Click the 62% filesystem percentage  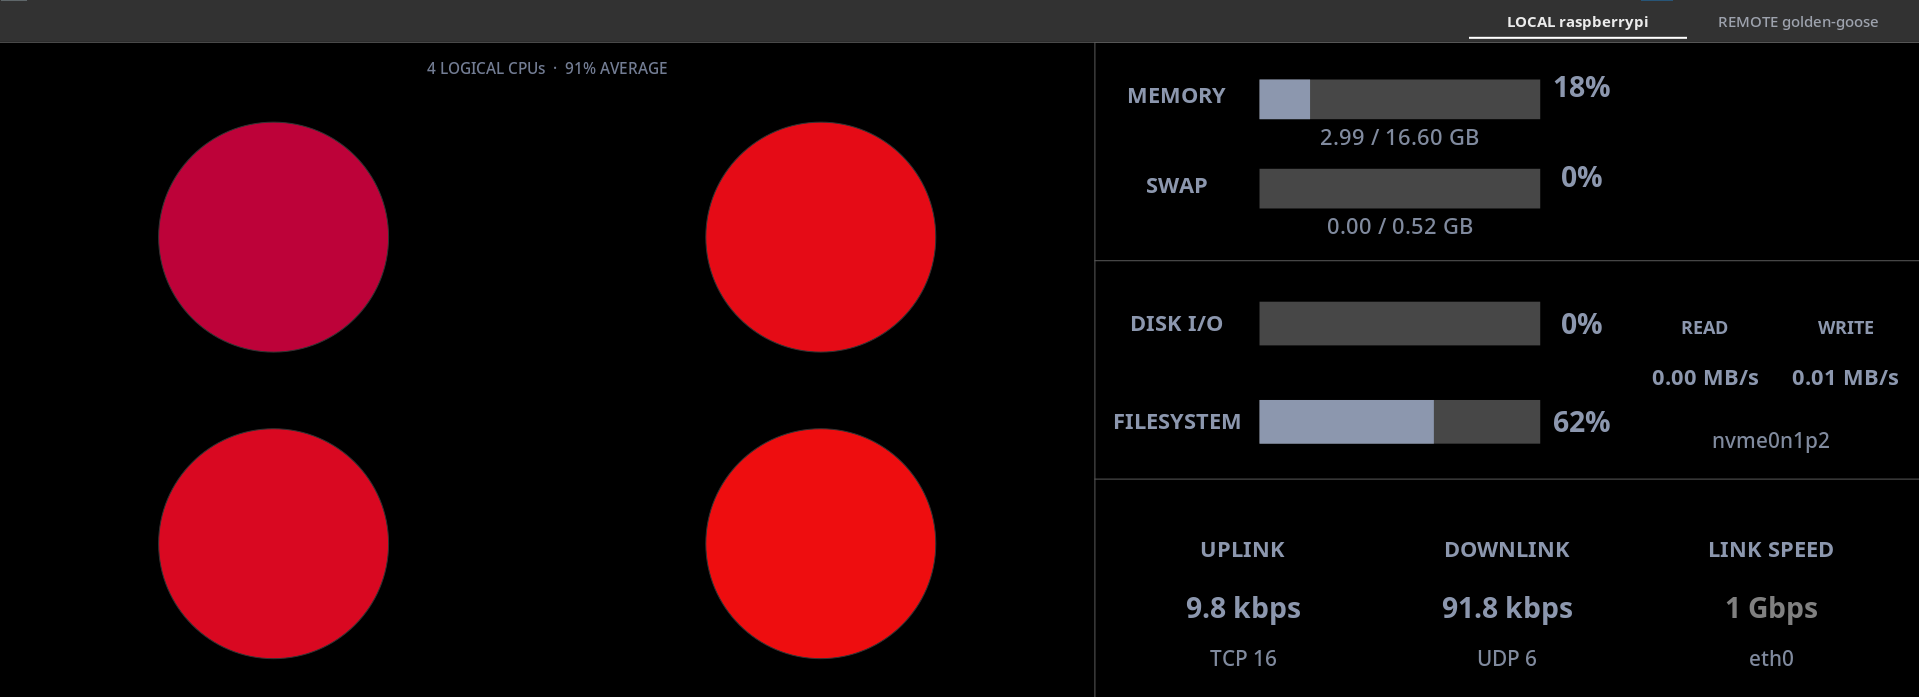[x=1581, y=422]
